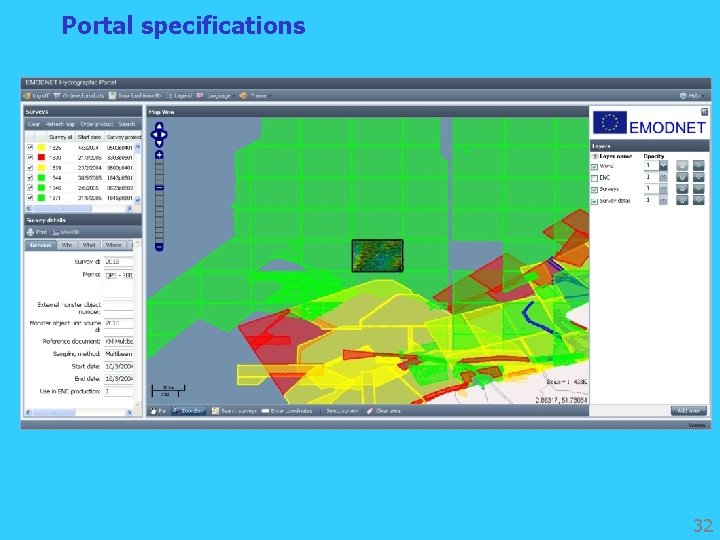The image size is (720, 540).
Task: Zoom in with the plus button
Action: (159, 155)
